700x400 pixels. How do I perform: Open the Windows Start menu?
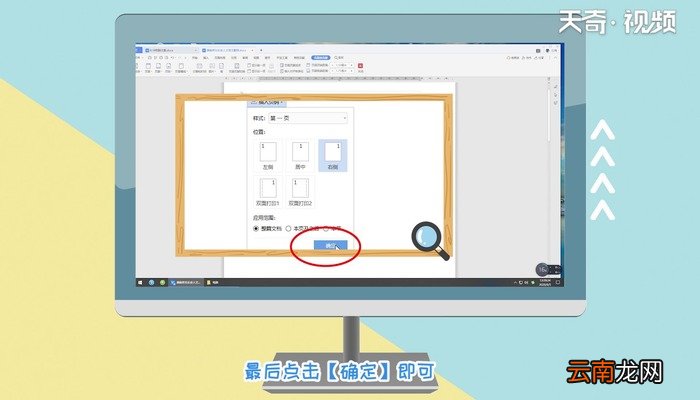point(140,283)
